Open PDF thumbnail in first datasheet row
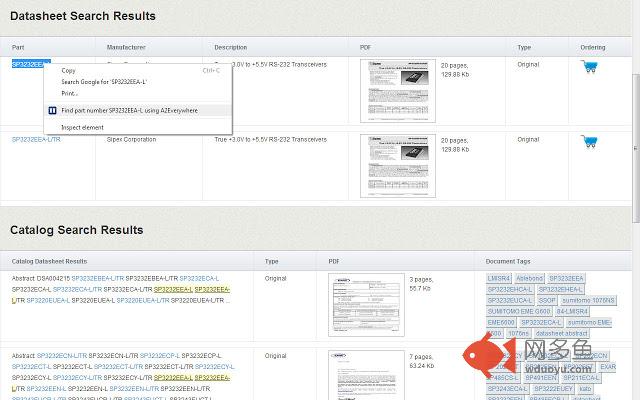 click(x=398, y=91)
